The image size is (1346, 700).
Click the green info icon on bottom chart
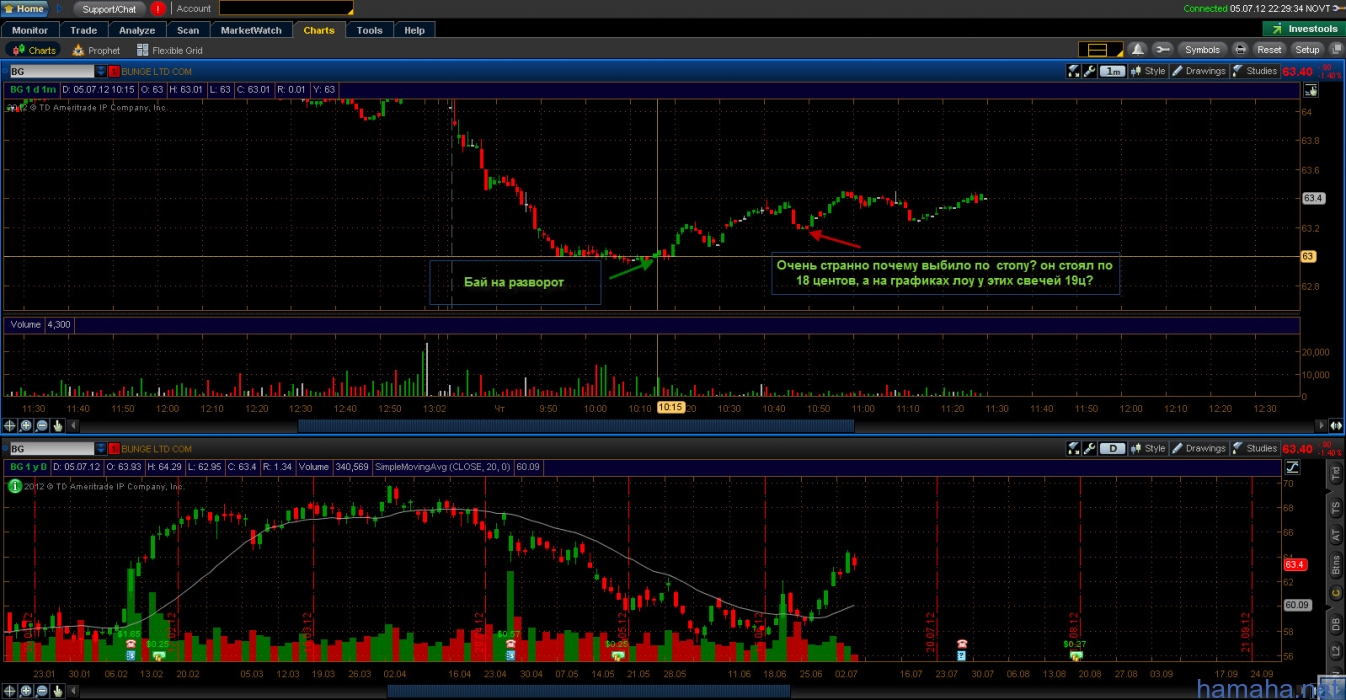(14, 486)
